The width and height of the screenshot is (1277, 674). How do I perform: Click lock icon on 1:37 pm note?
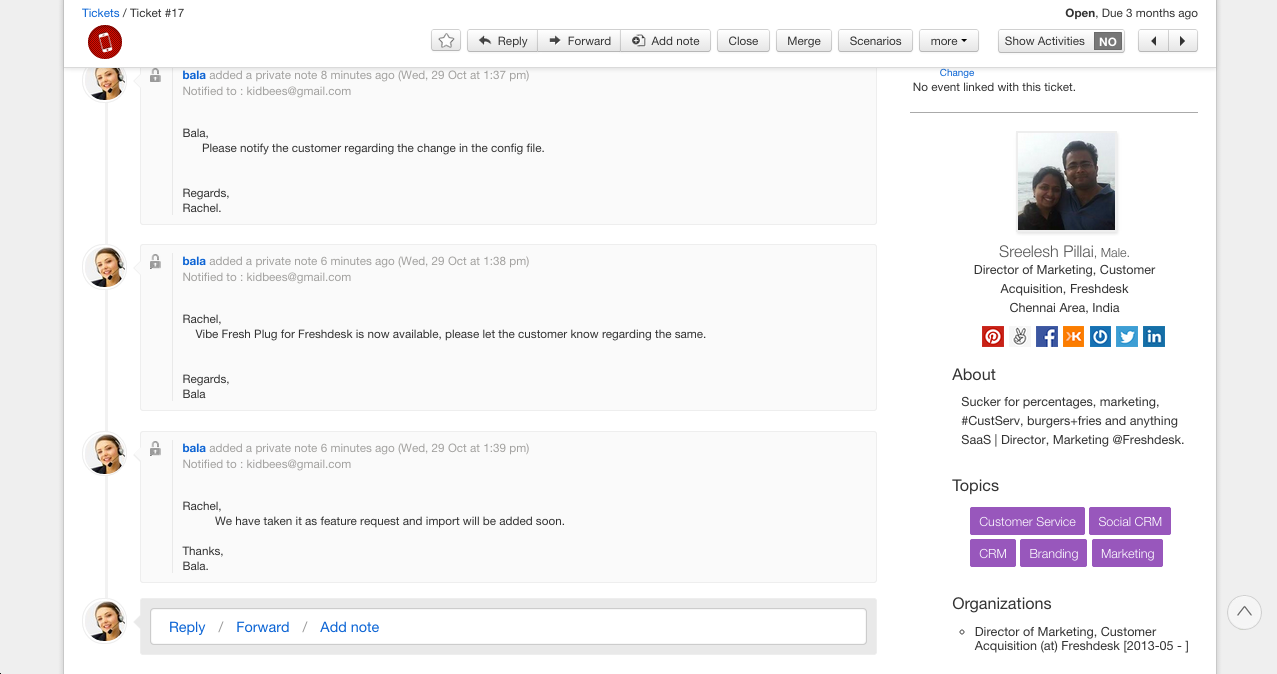pos(155,75)
